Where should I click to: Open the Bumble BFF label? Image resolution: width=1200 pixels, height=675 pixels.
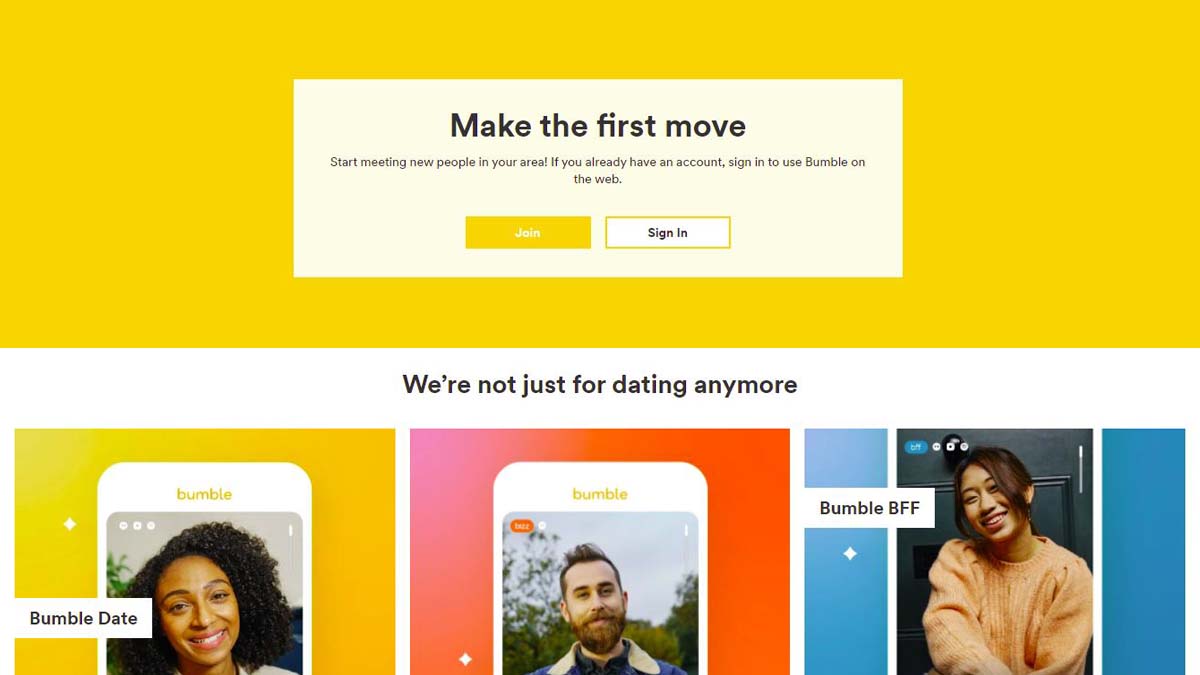(x=869, y=507)
